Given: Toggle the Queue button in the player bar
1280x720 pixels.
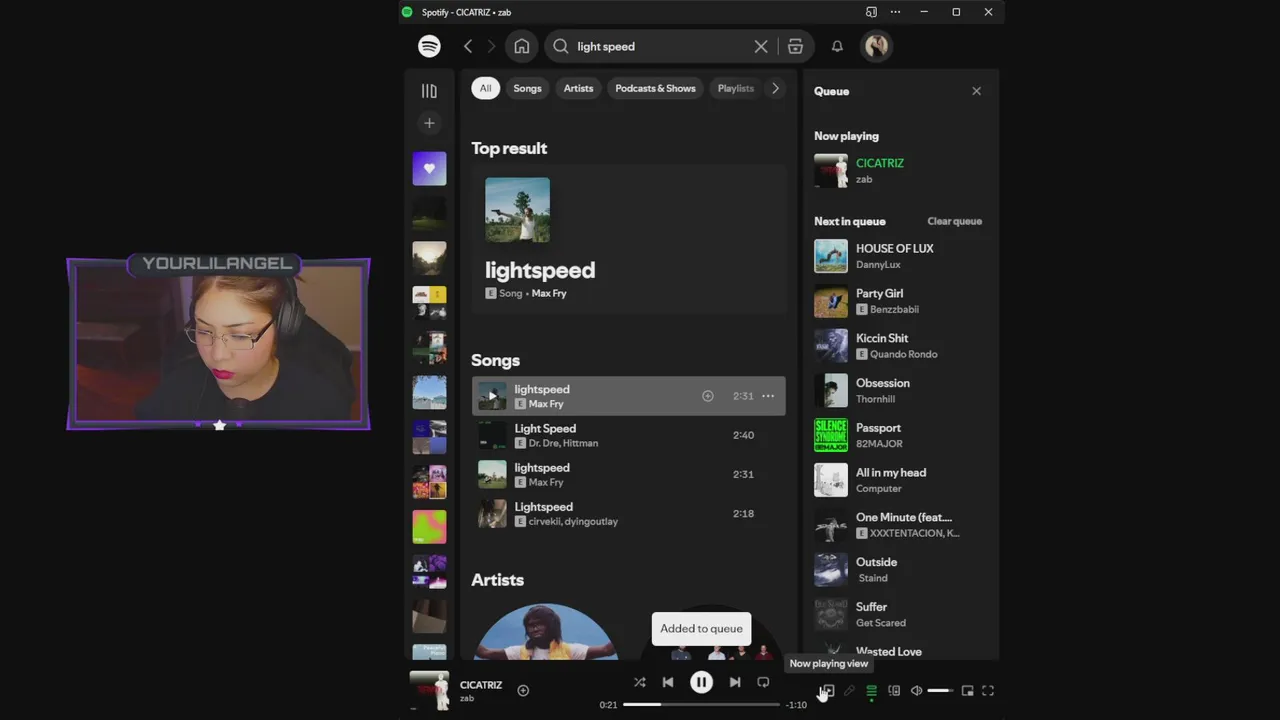Looking at the screenshot, I should tap(872, 691).
